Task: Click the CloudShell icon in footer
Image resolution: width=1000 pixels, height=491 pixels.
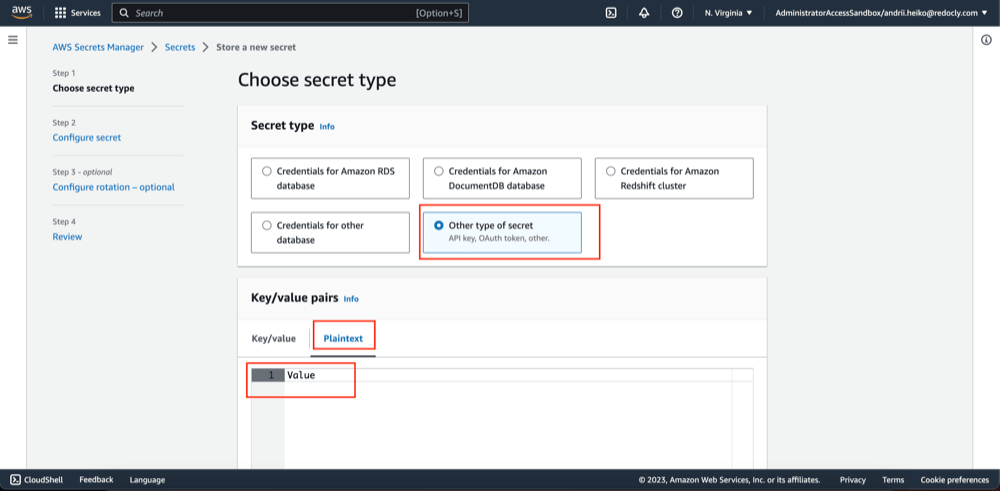Action: point(15,480)
